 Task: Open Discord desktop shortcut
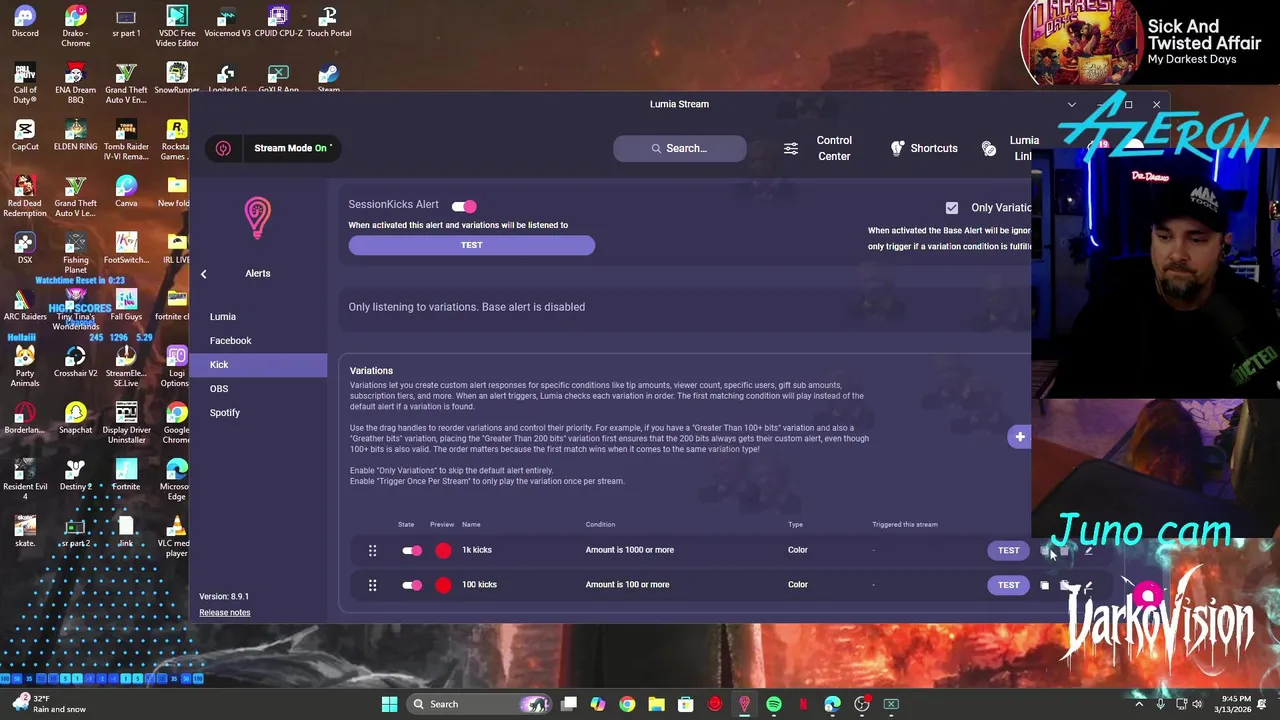pos(25,22)
